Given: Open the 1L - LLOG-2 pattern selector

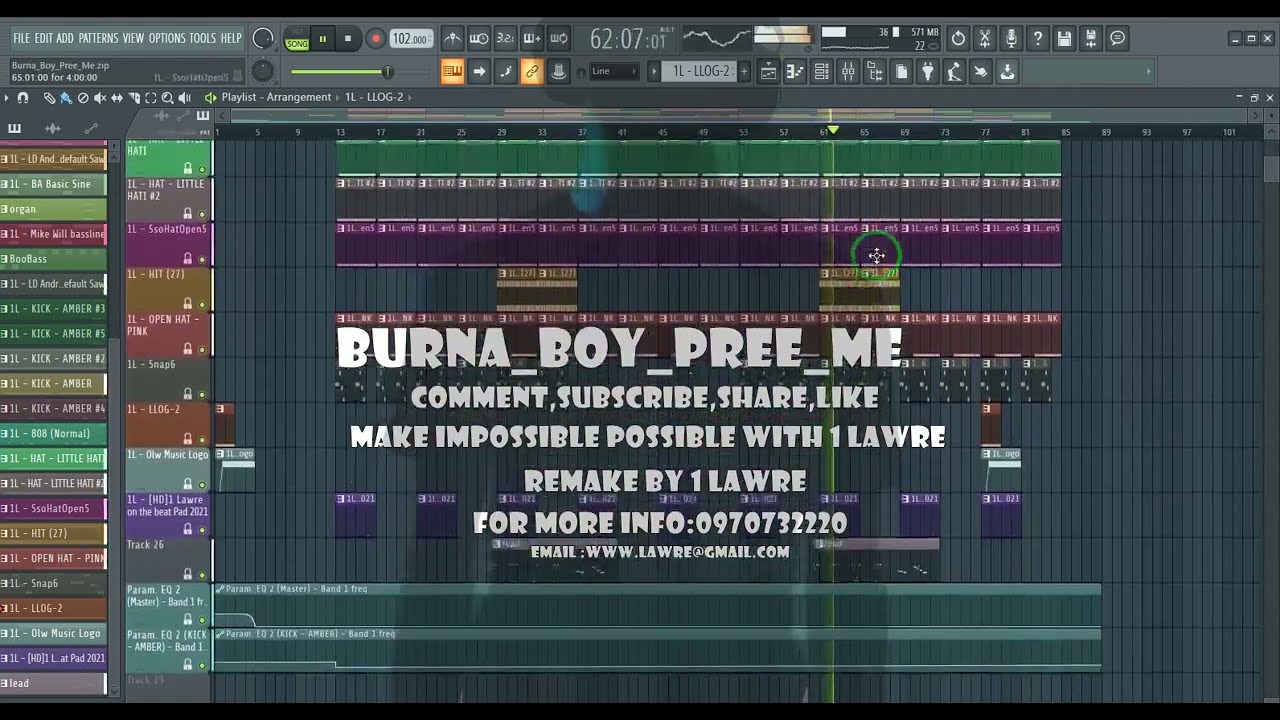Looking at the screenshot, I should [x=701, y=71].
